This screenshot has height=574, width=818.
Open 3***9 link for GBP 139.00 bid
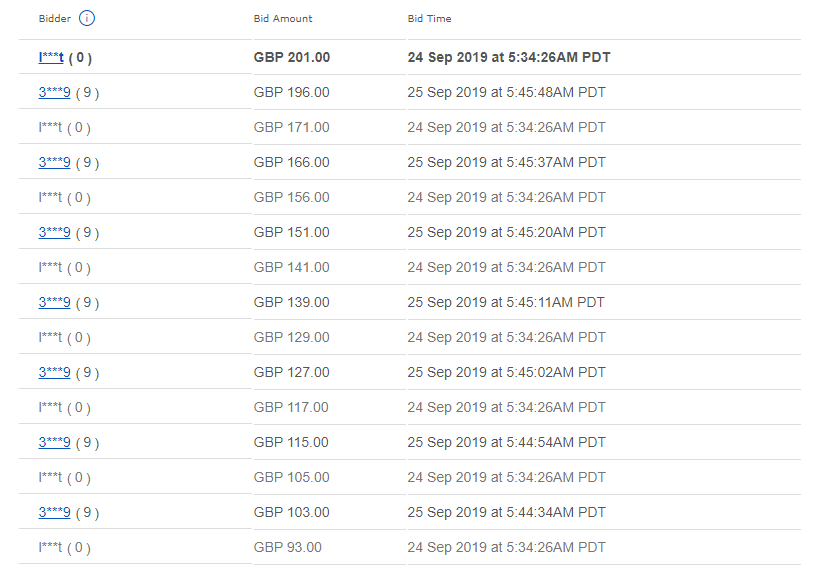point(54,302)
